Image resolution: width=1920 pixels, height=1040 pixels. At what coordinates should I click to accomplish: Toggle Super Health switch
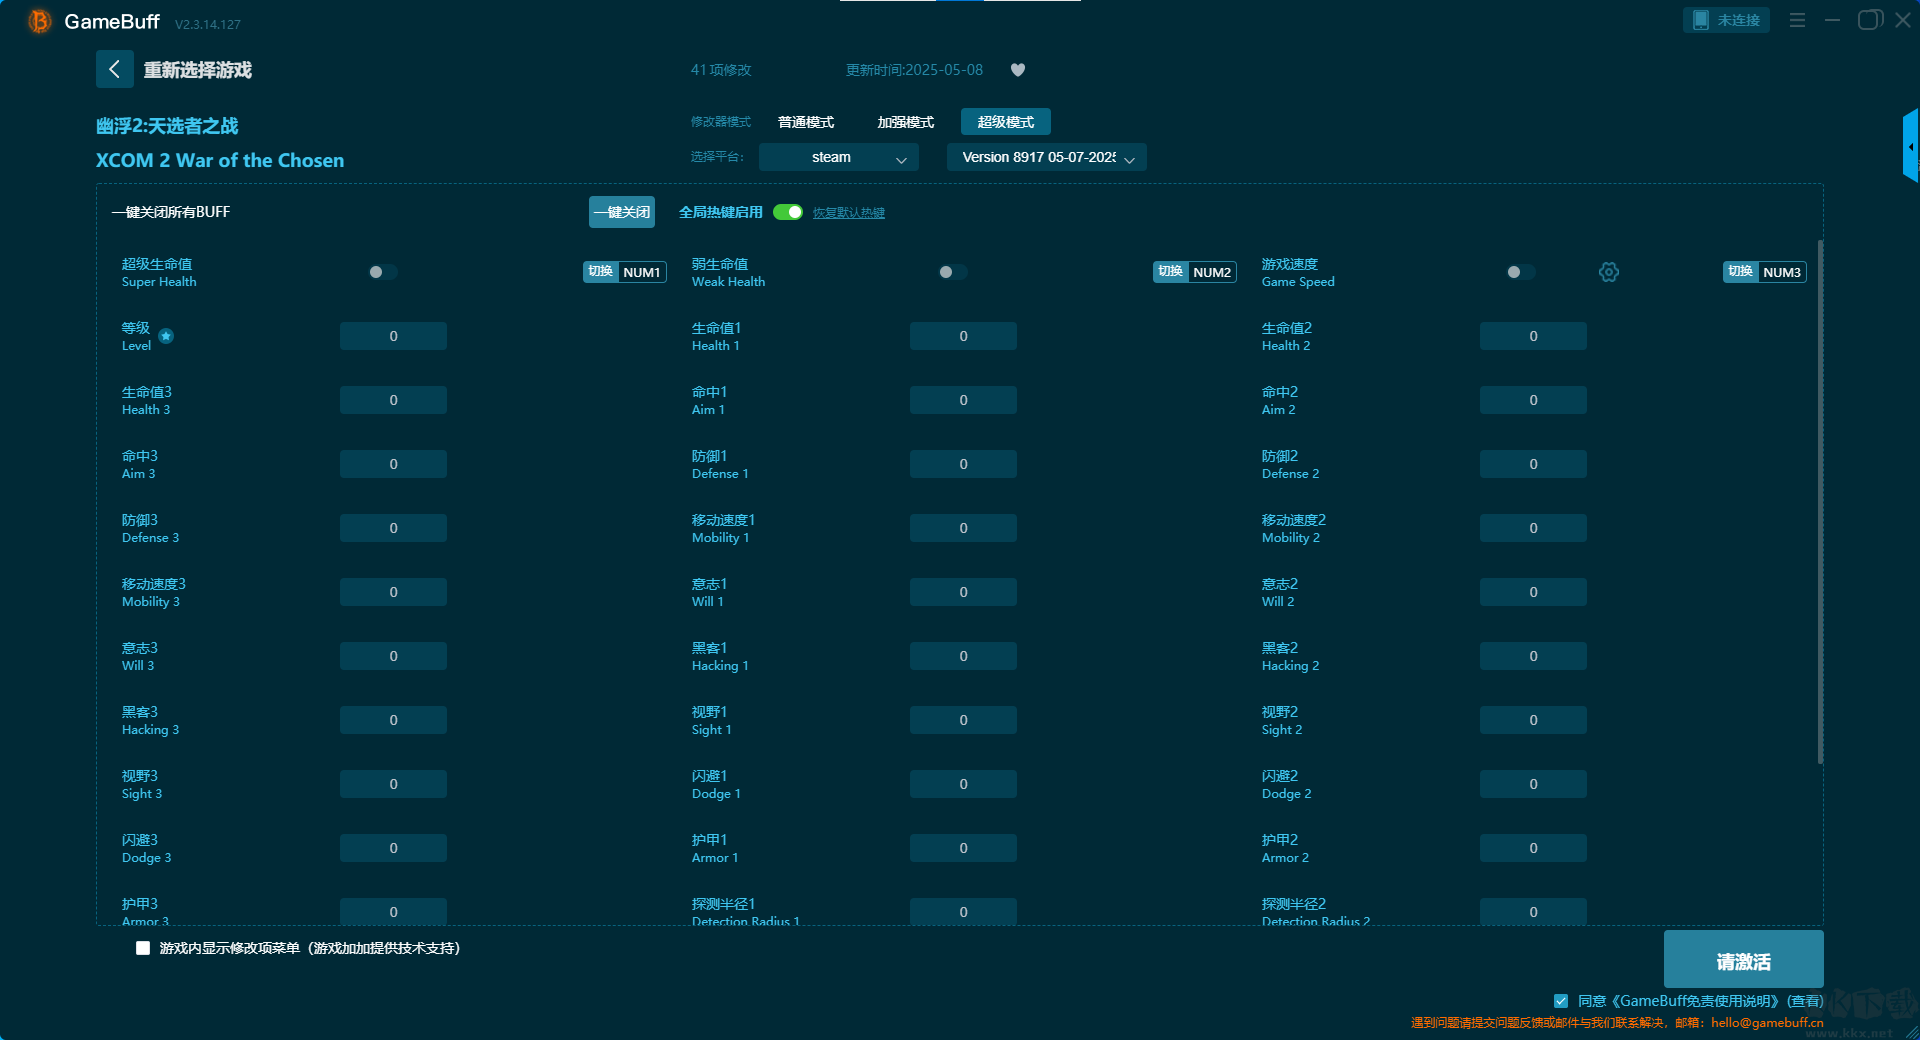tap(382, 272)
